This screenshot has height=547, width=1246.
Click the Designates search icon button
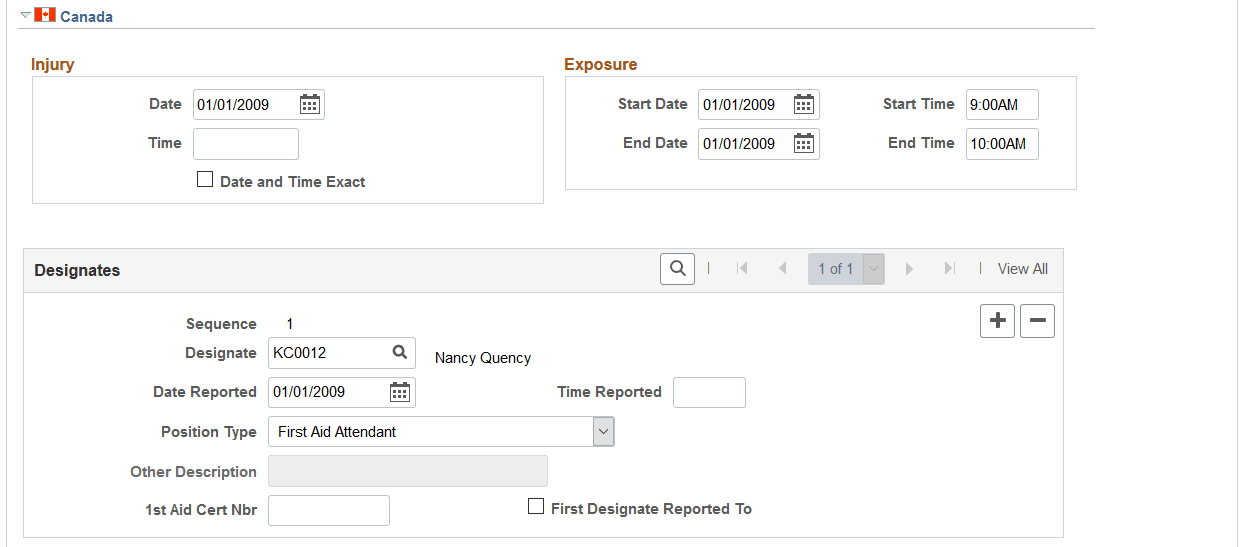click(x=677, y=268)
